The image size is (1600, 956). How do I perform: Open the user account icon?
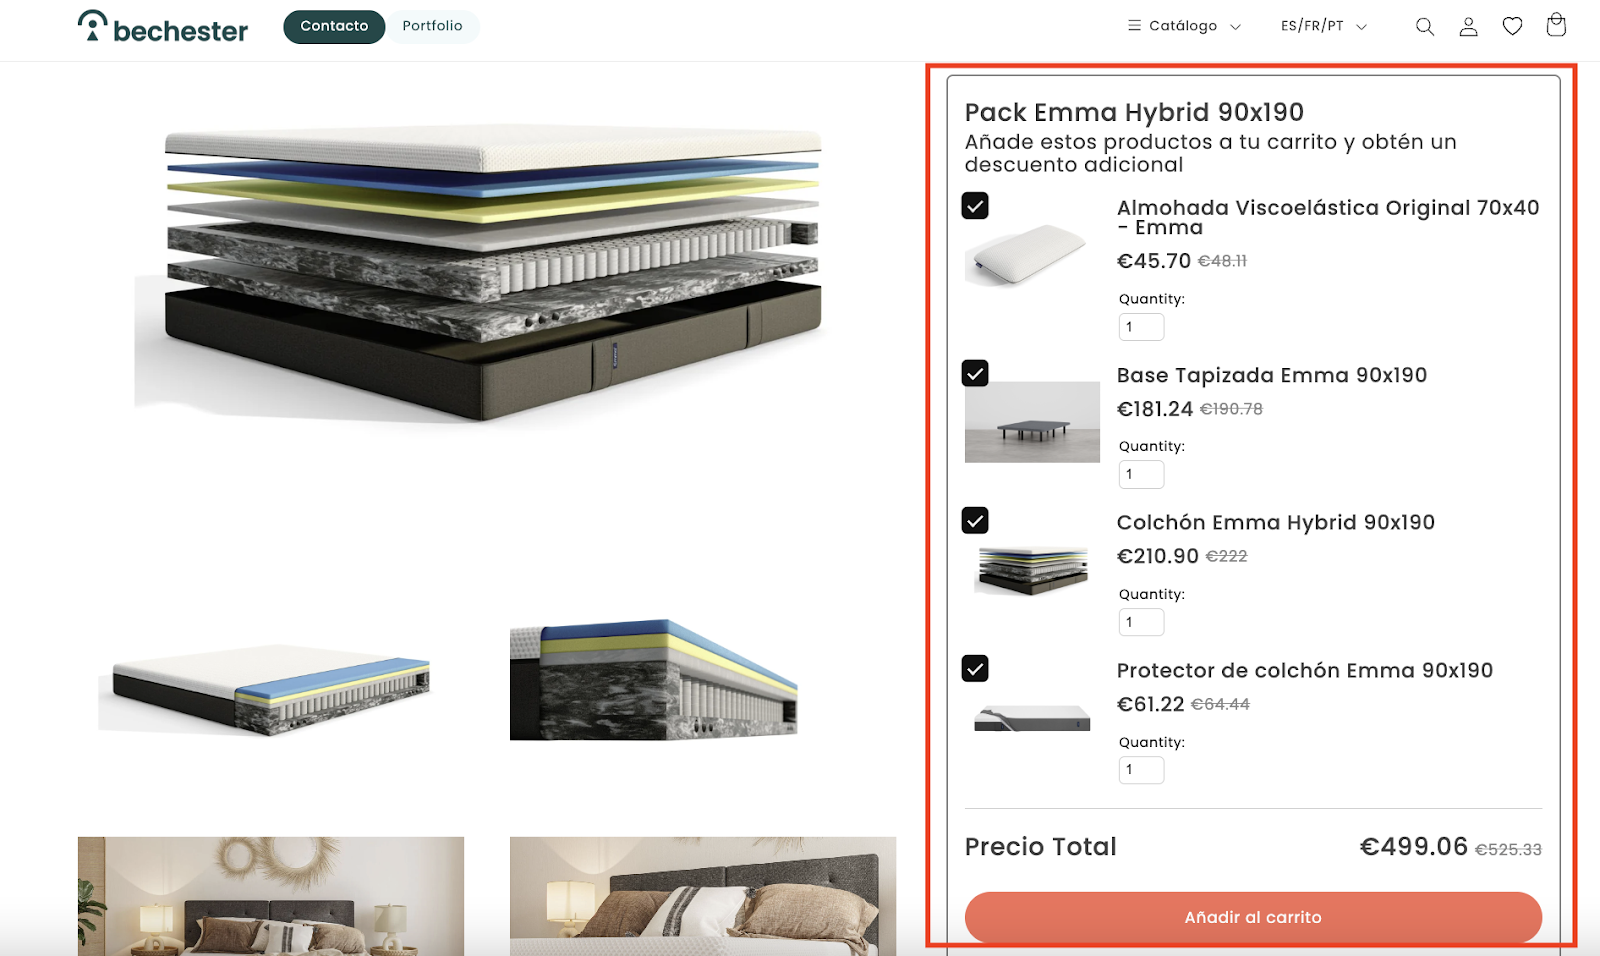(x=1468, y=27)
